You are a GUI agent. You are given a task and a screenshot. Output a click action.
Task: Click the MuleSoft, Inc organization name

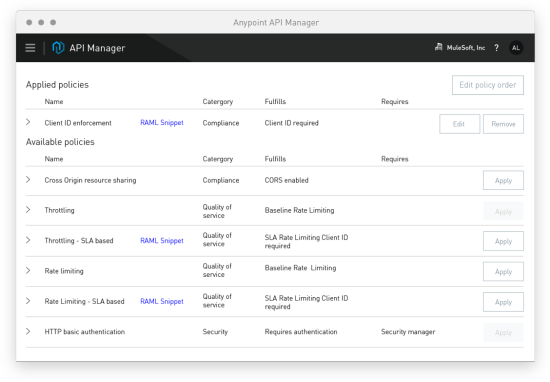point(466,48)
